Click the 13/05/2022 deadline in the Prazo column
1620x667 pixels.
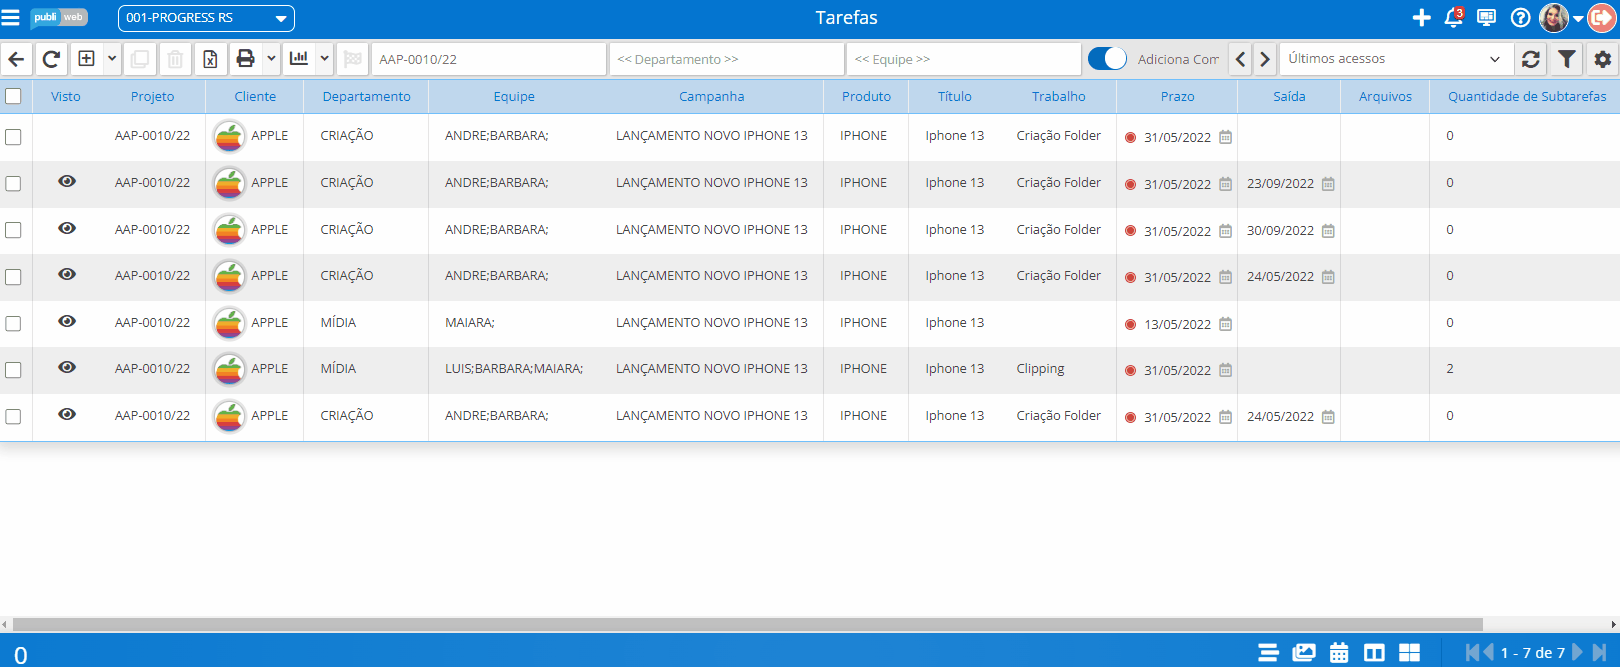1177,324
